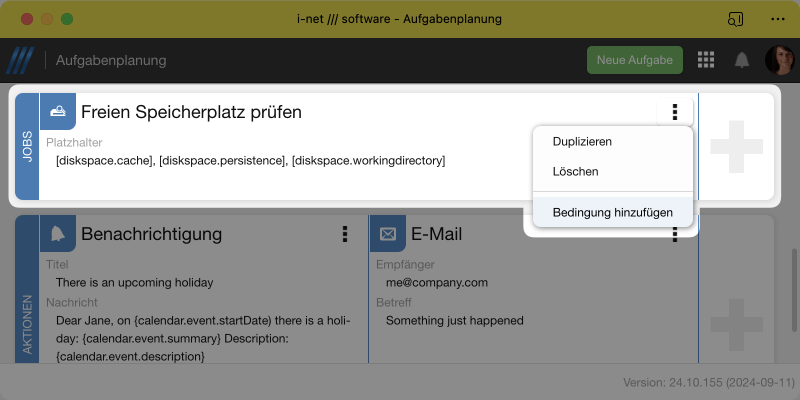Open the user profile avatar
Screen dimensions: 800x400
click(779, 60)
